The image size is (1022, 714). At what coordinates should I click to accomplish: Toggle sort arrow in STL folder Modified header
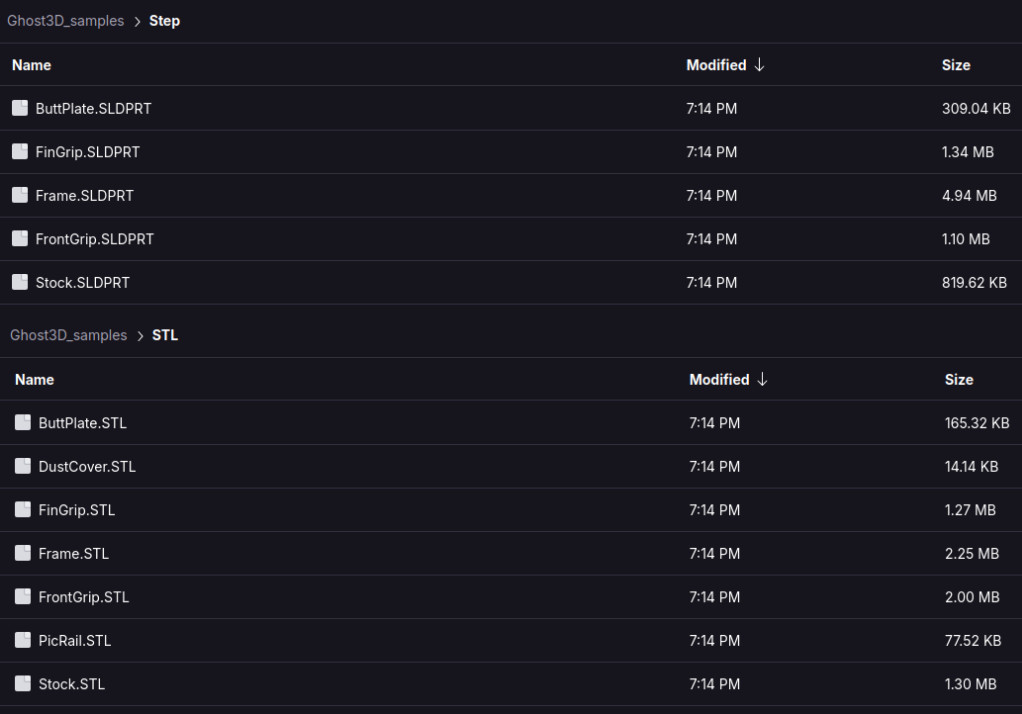pyautogui.click(x=762, y=379)
